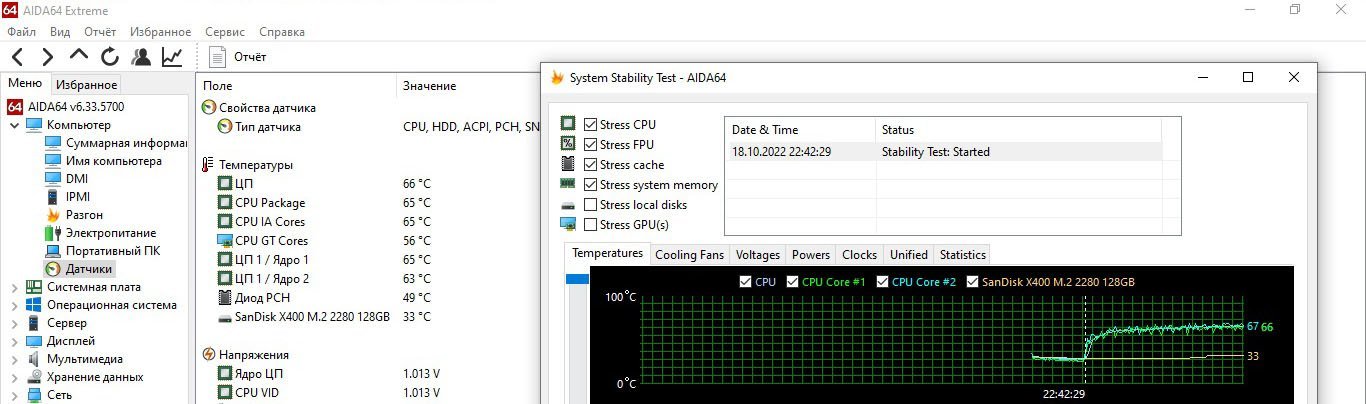Toggle CPU Core #2 graph checkbox
Screen dimensions: 1366x404
pos(883,282)
